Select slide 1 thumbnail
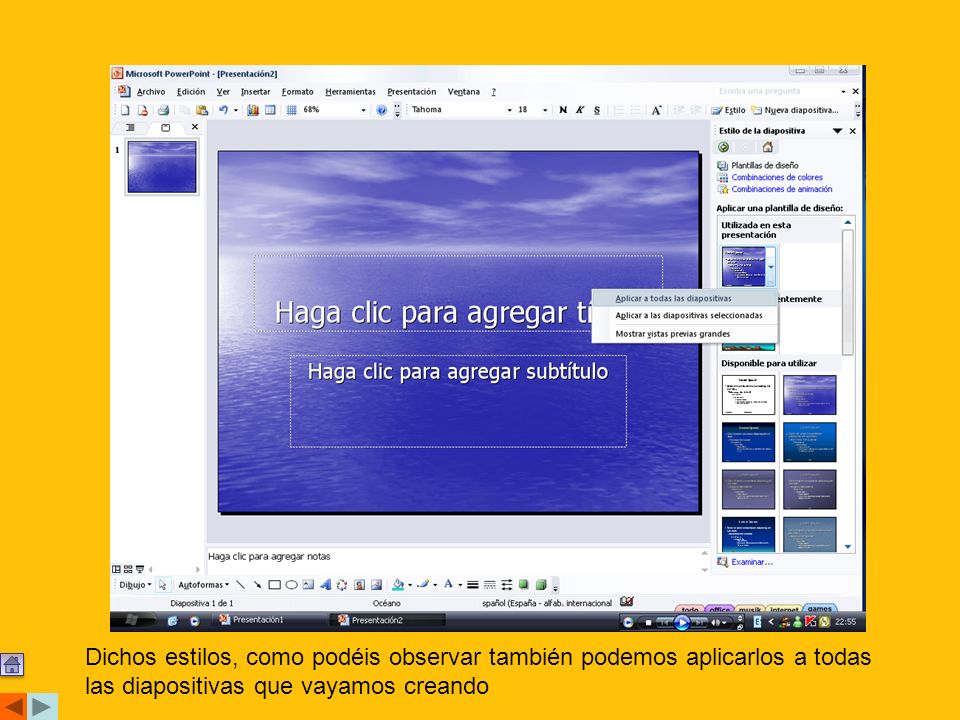Viewport: 960px width, 720px height. point(162,167)
